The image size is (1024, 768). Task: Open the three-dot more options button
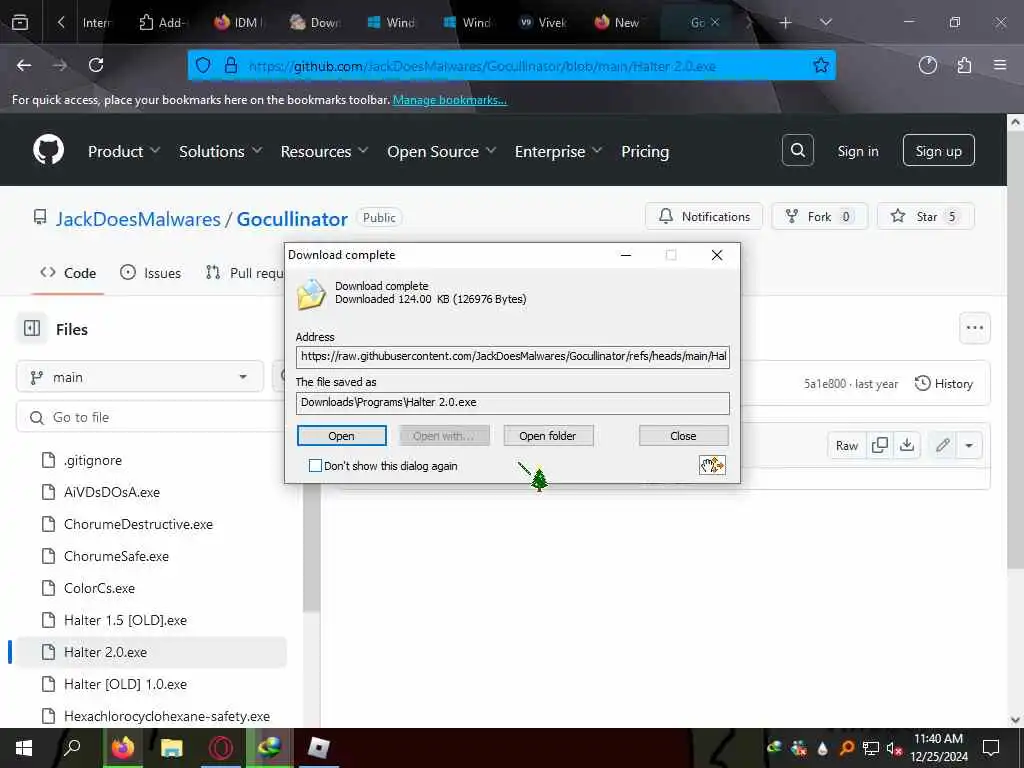tap(974, 328)
